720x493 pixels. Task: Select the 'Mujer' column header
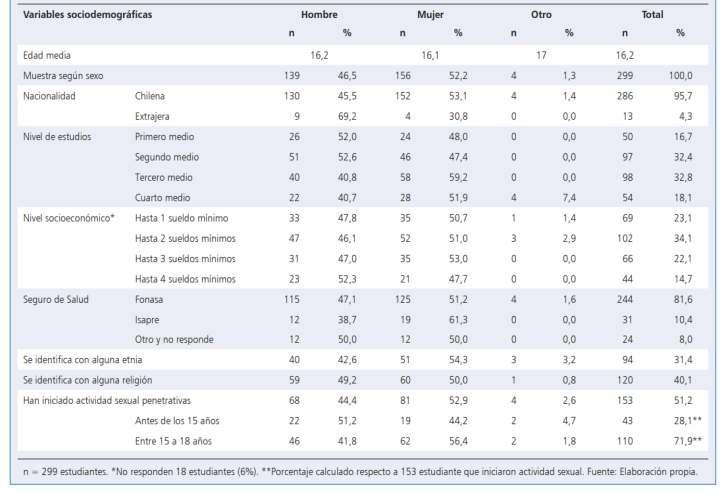coord(430,15)
